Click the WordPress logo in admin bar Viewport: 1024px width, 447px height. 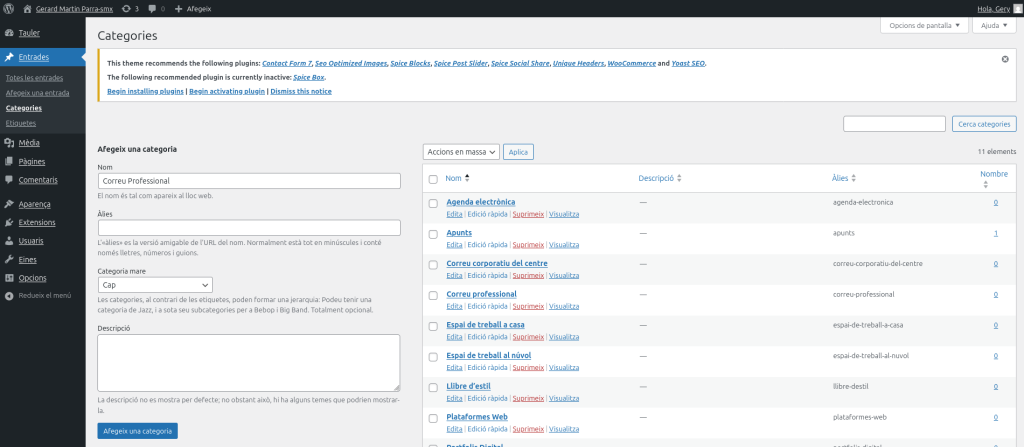point(8,8)
